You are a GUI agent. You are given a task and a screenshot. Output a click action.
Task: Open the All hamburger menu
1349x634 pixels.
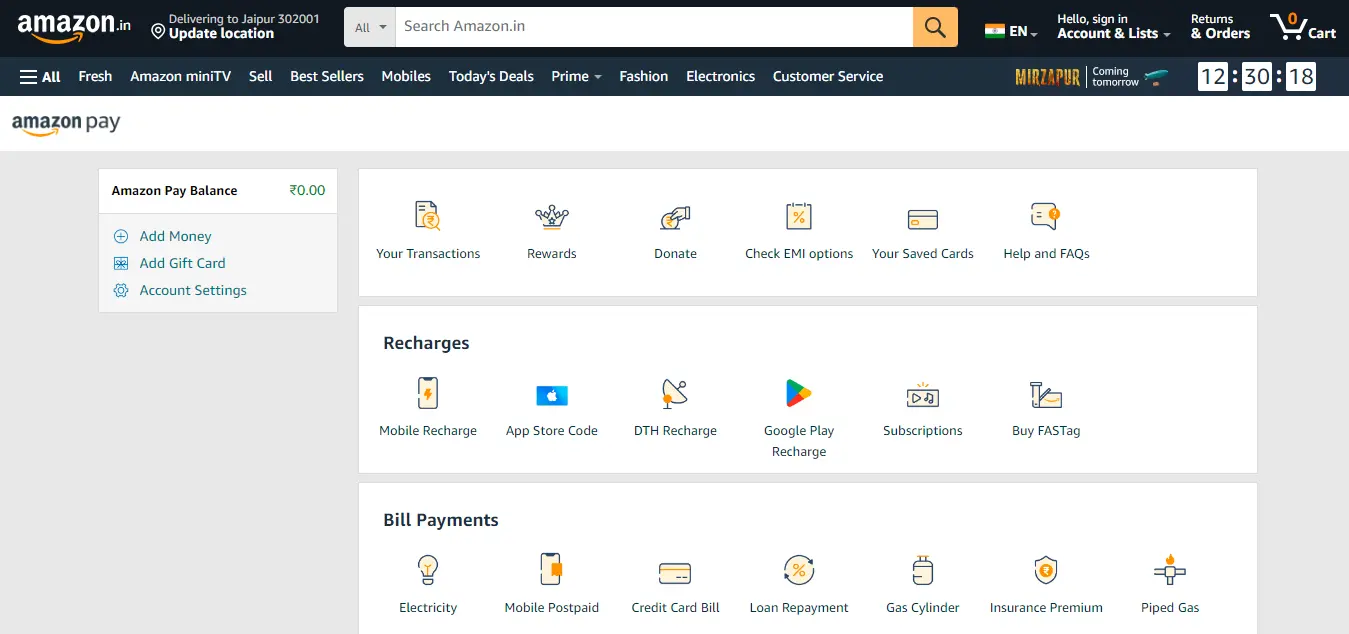40,76
